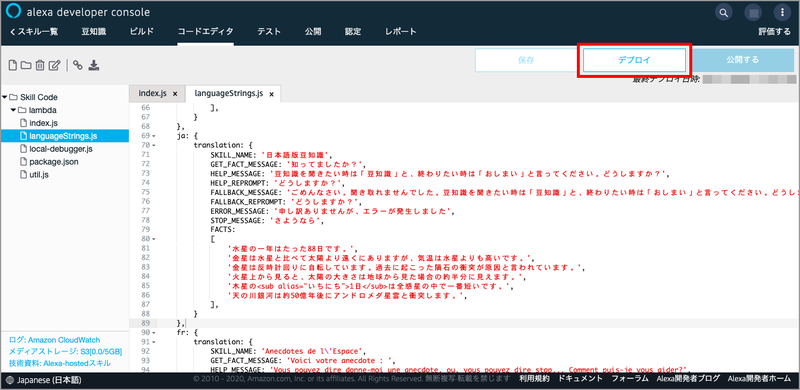Open the メディアストレージ S3 link
Screen dimensions: 800x390
tap(65, 352)
